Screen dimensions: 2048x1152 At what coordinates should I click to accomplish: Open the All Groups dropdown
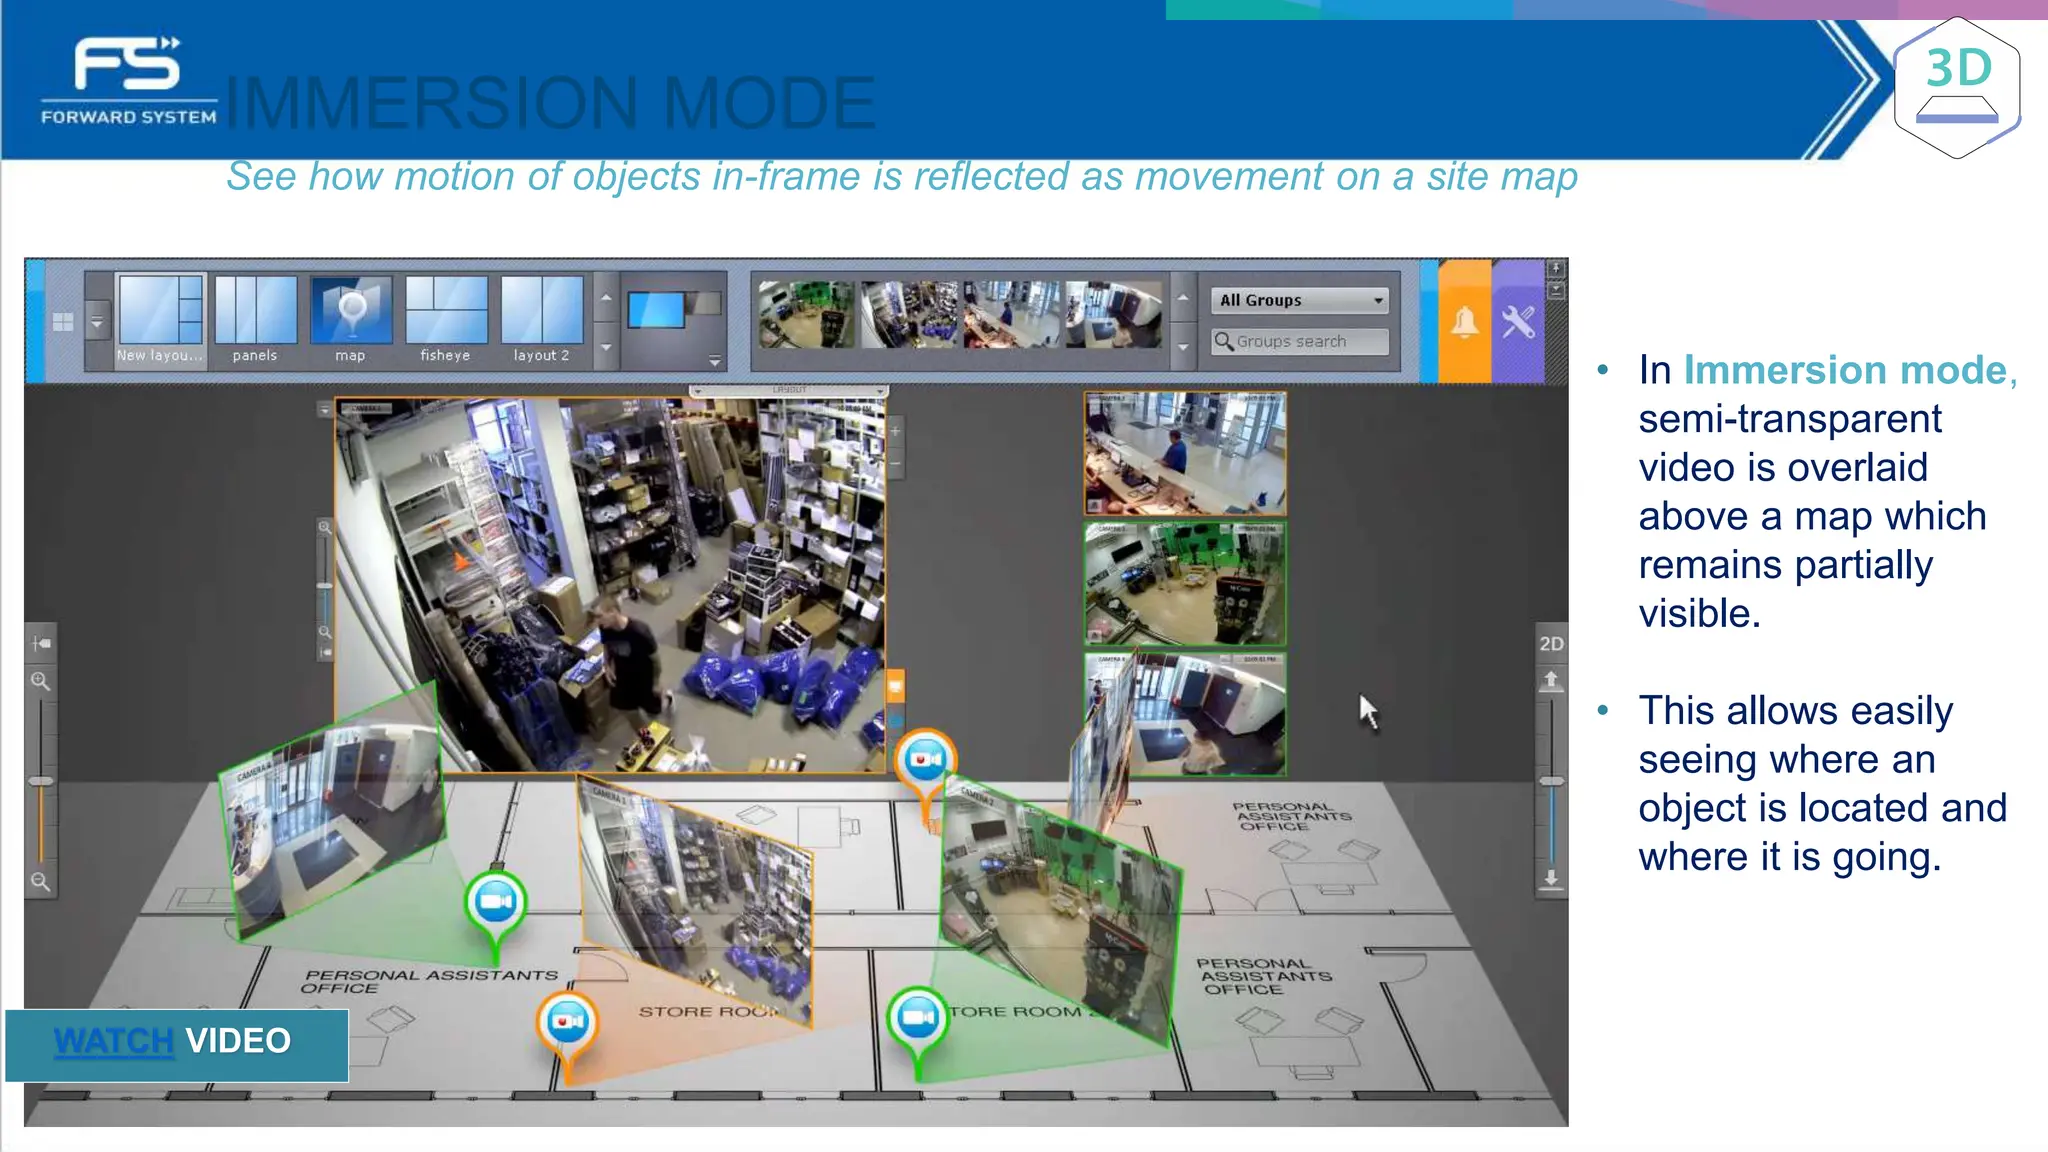1300,300
